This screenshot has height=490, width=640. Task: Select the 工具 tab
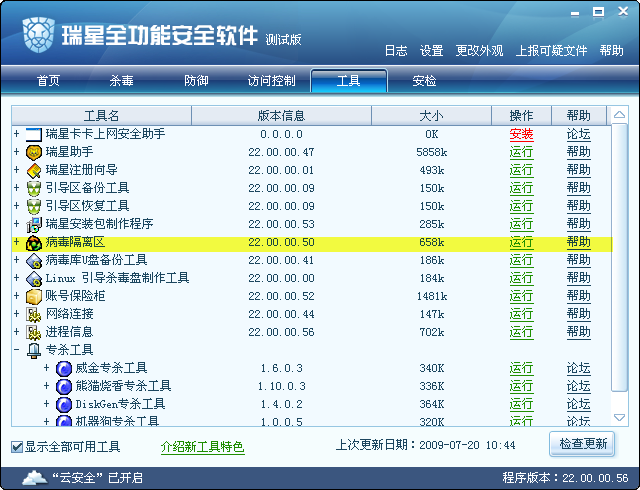(x=349, y=80)
